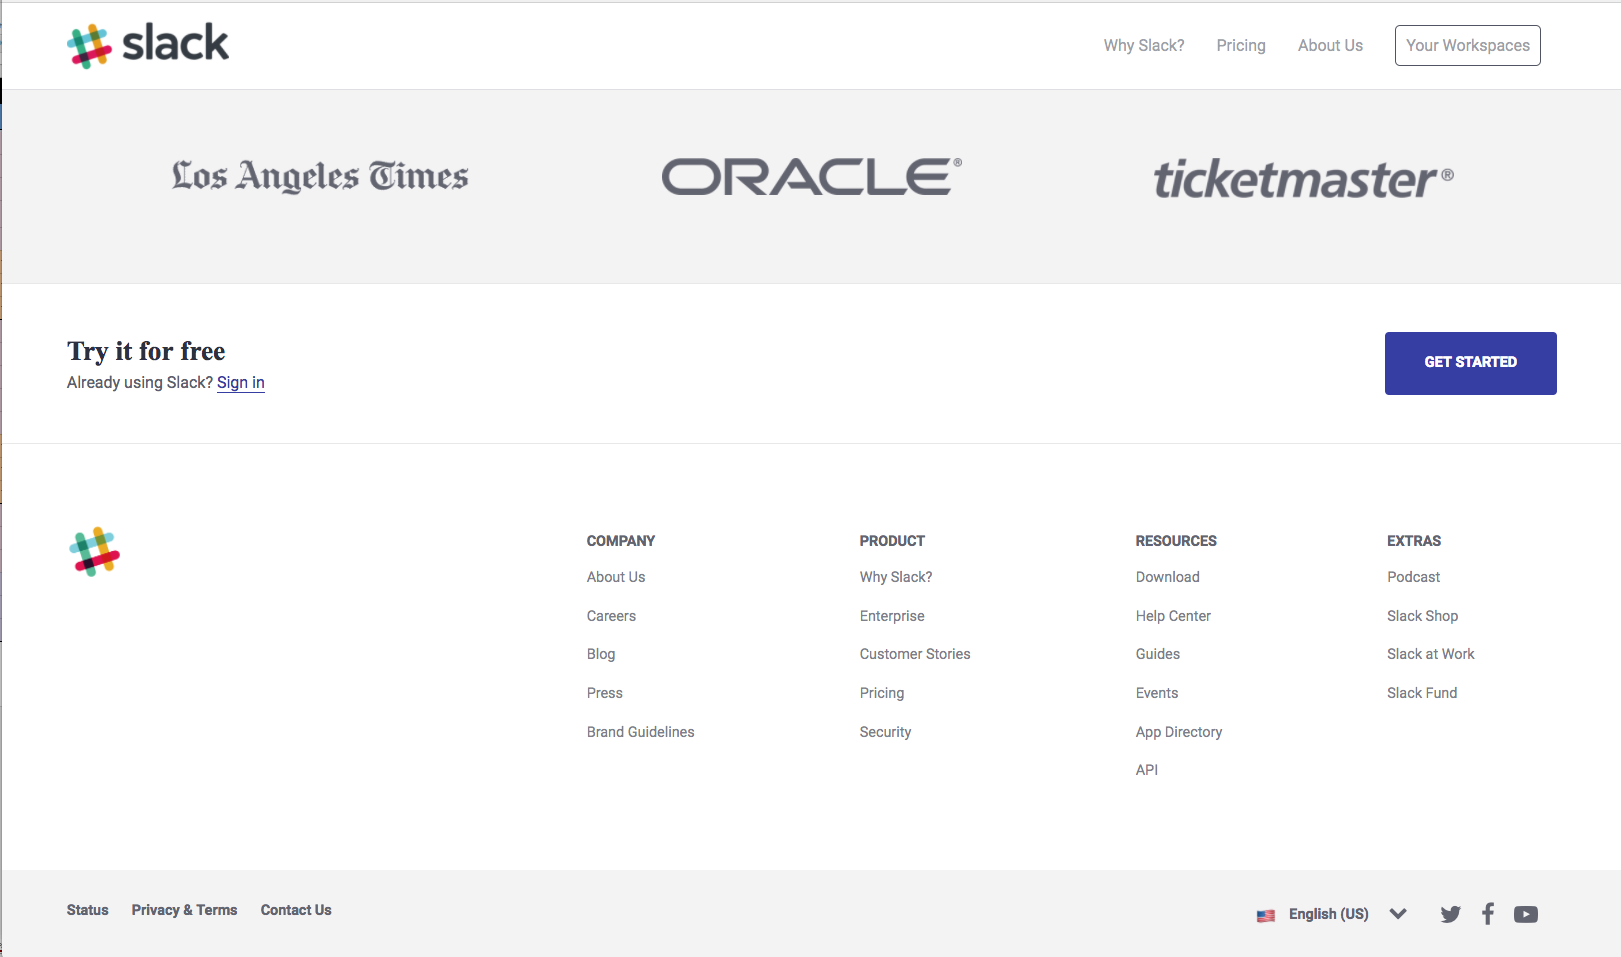This screenshot has height=957, width=1621.
Task: View Customer Stories footer link
Action: (915, 654)
